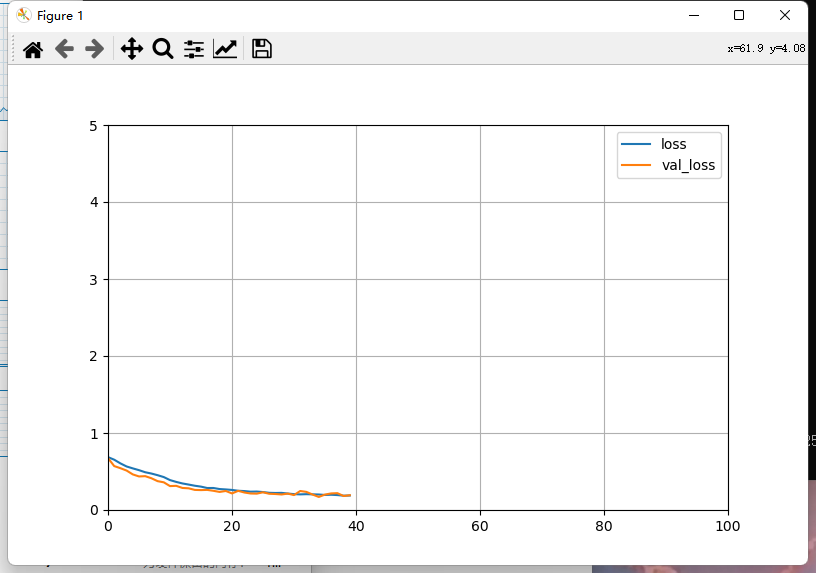This screenshot has height=573, width=816.
Task: Open Configure subplots sliders icon
Action: (x=194, y=49)
